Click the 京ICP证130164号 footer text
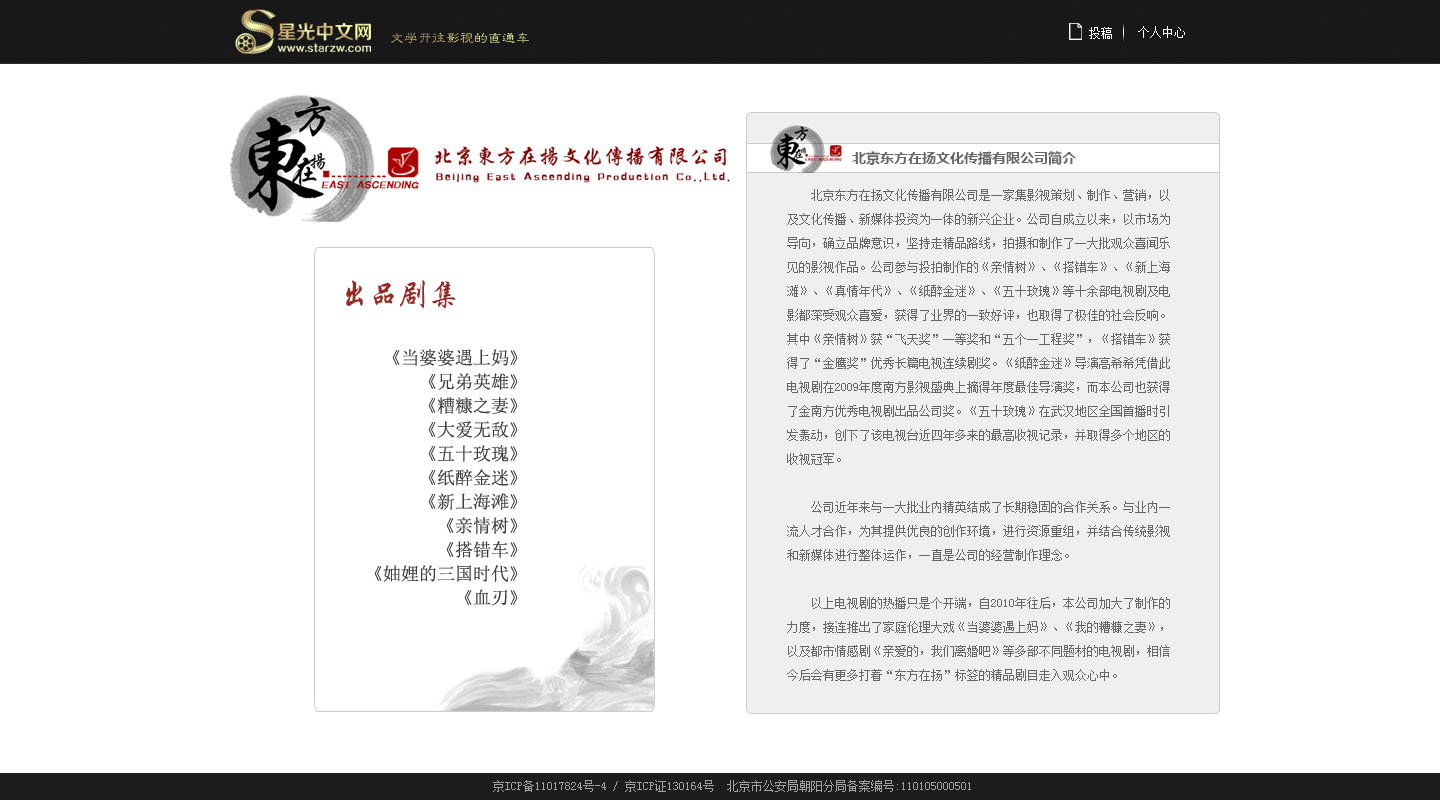 click(x=669, y=787)
